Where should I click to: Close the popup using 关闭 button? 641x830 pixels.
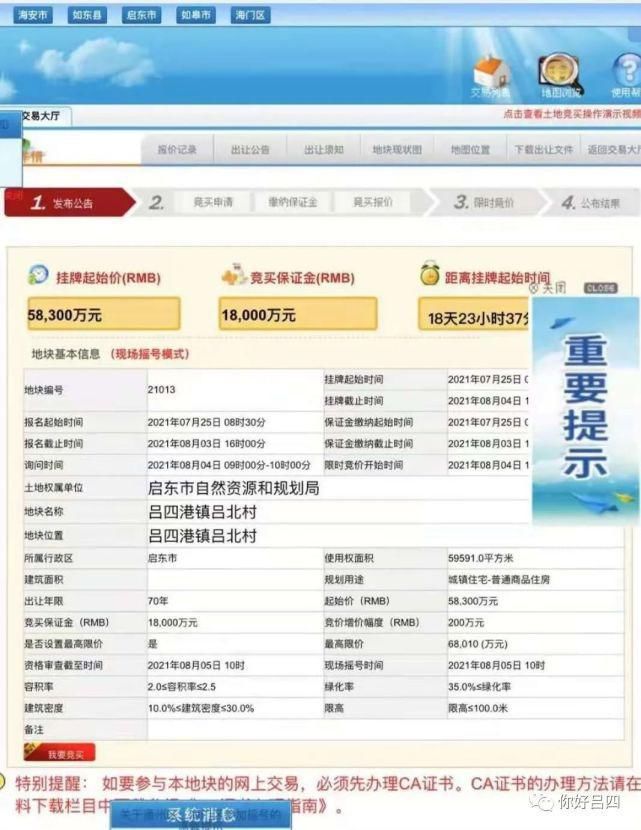click(x=547, y=288)
